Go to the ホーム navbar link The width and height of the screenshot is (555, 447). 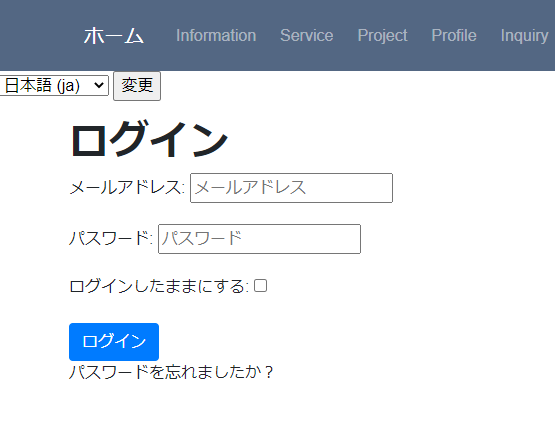(114, 36)
